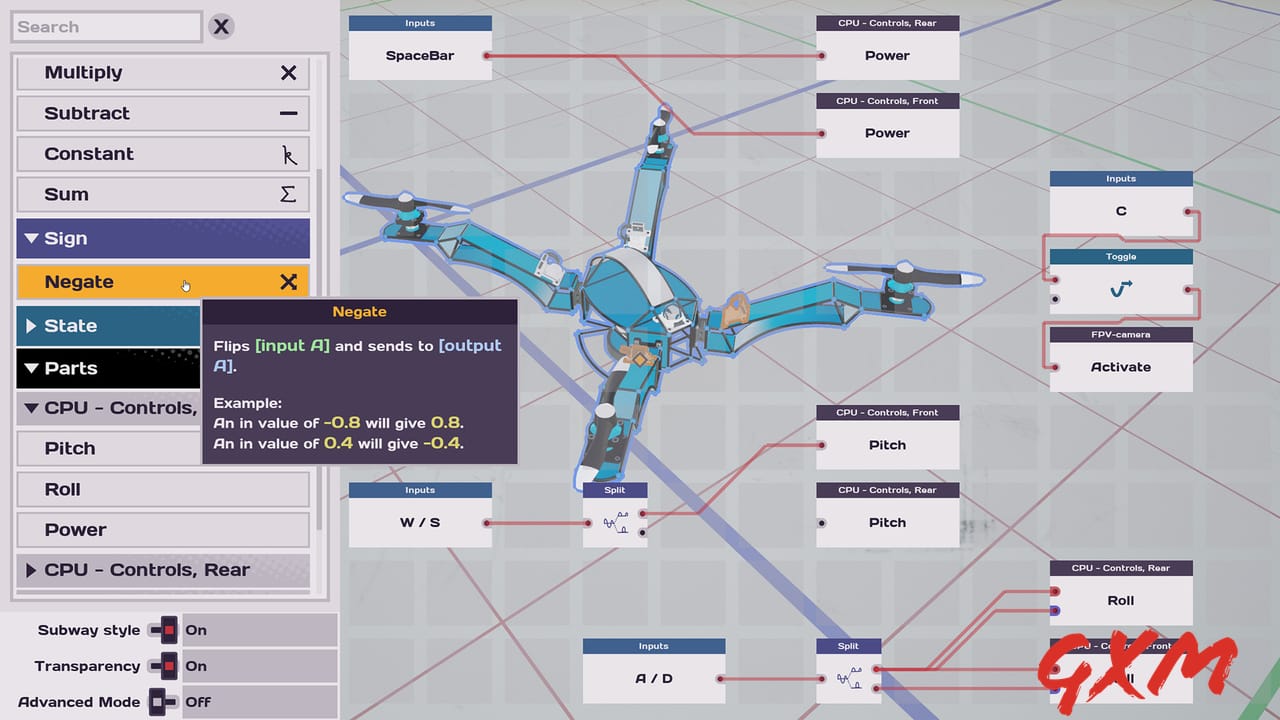
Task: Collapse the Sign category
Action: [x=31, y=238]
